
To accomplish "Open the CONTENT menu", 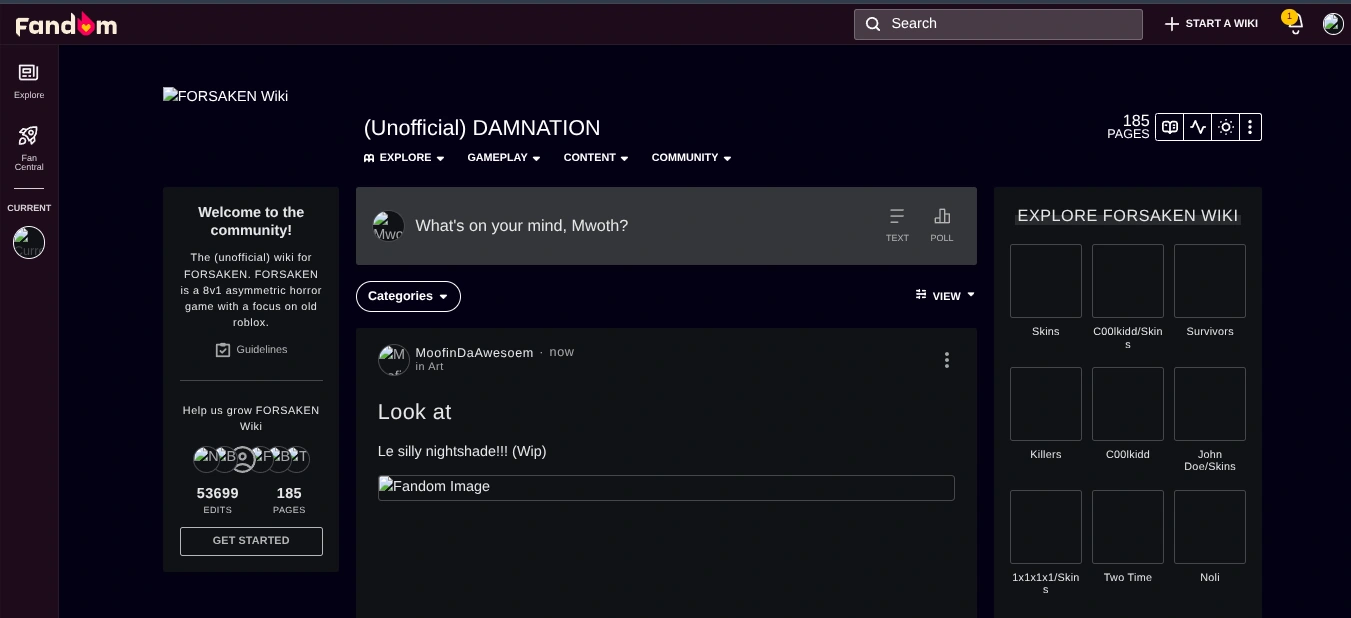I will pos(595,158).
